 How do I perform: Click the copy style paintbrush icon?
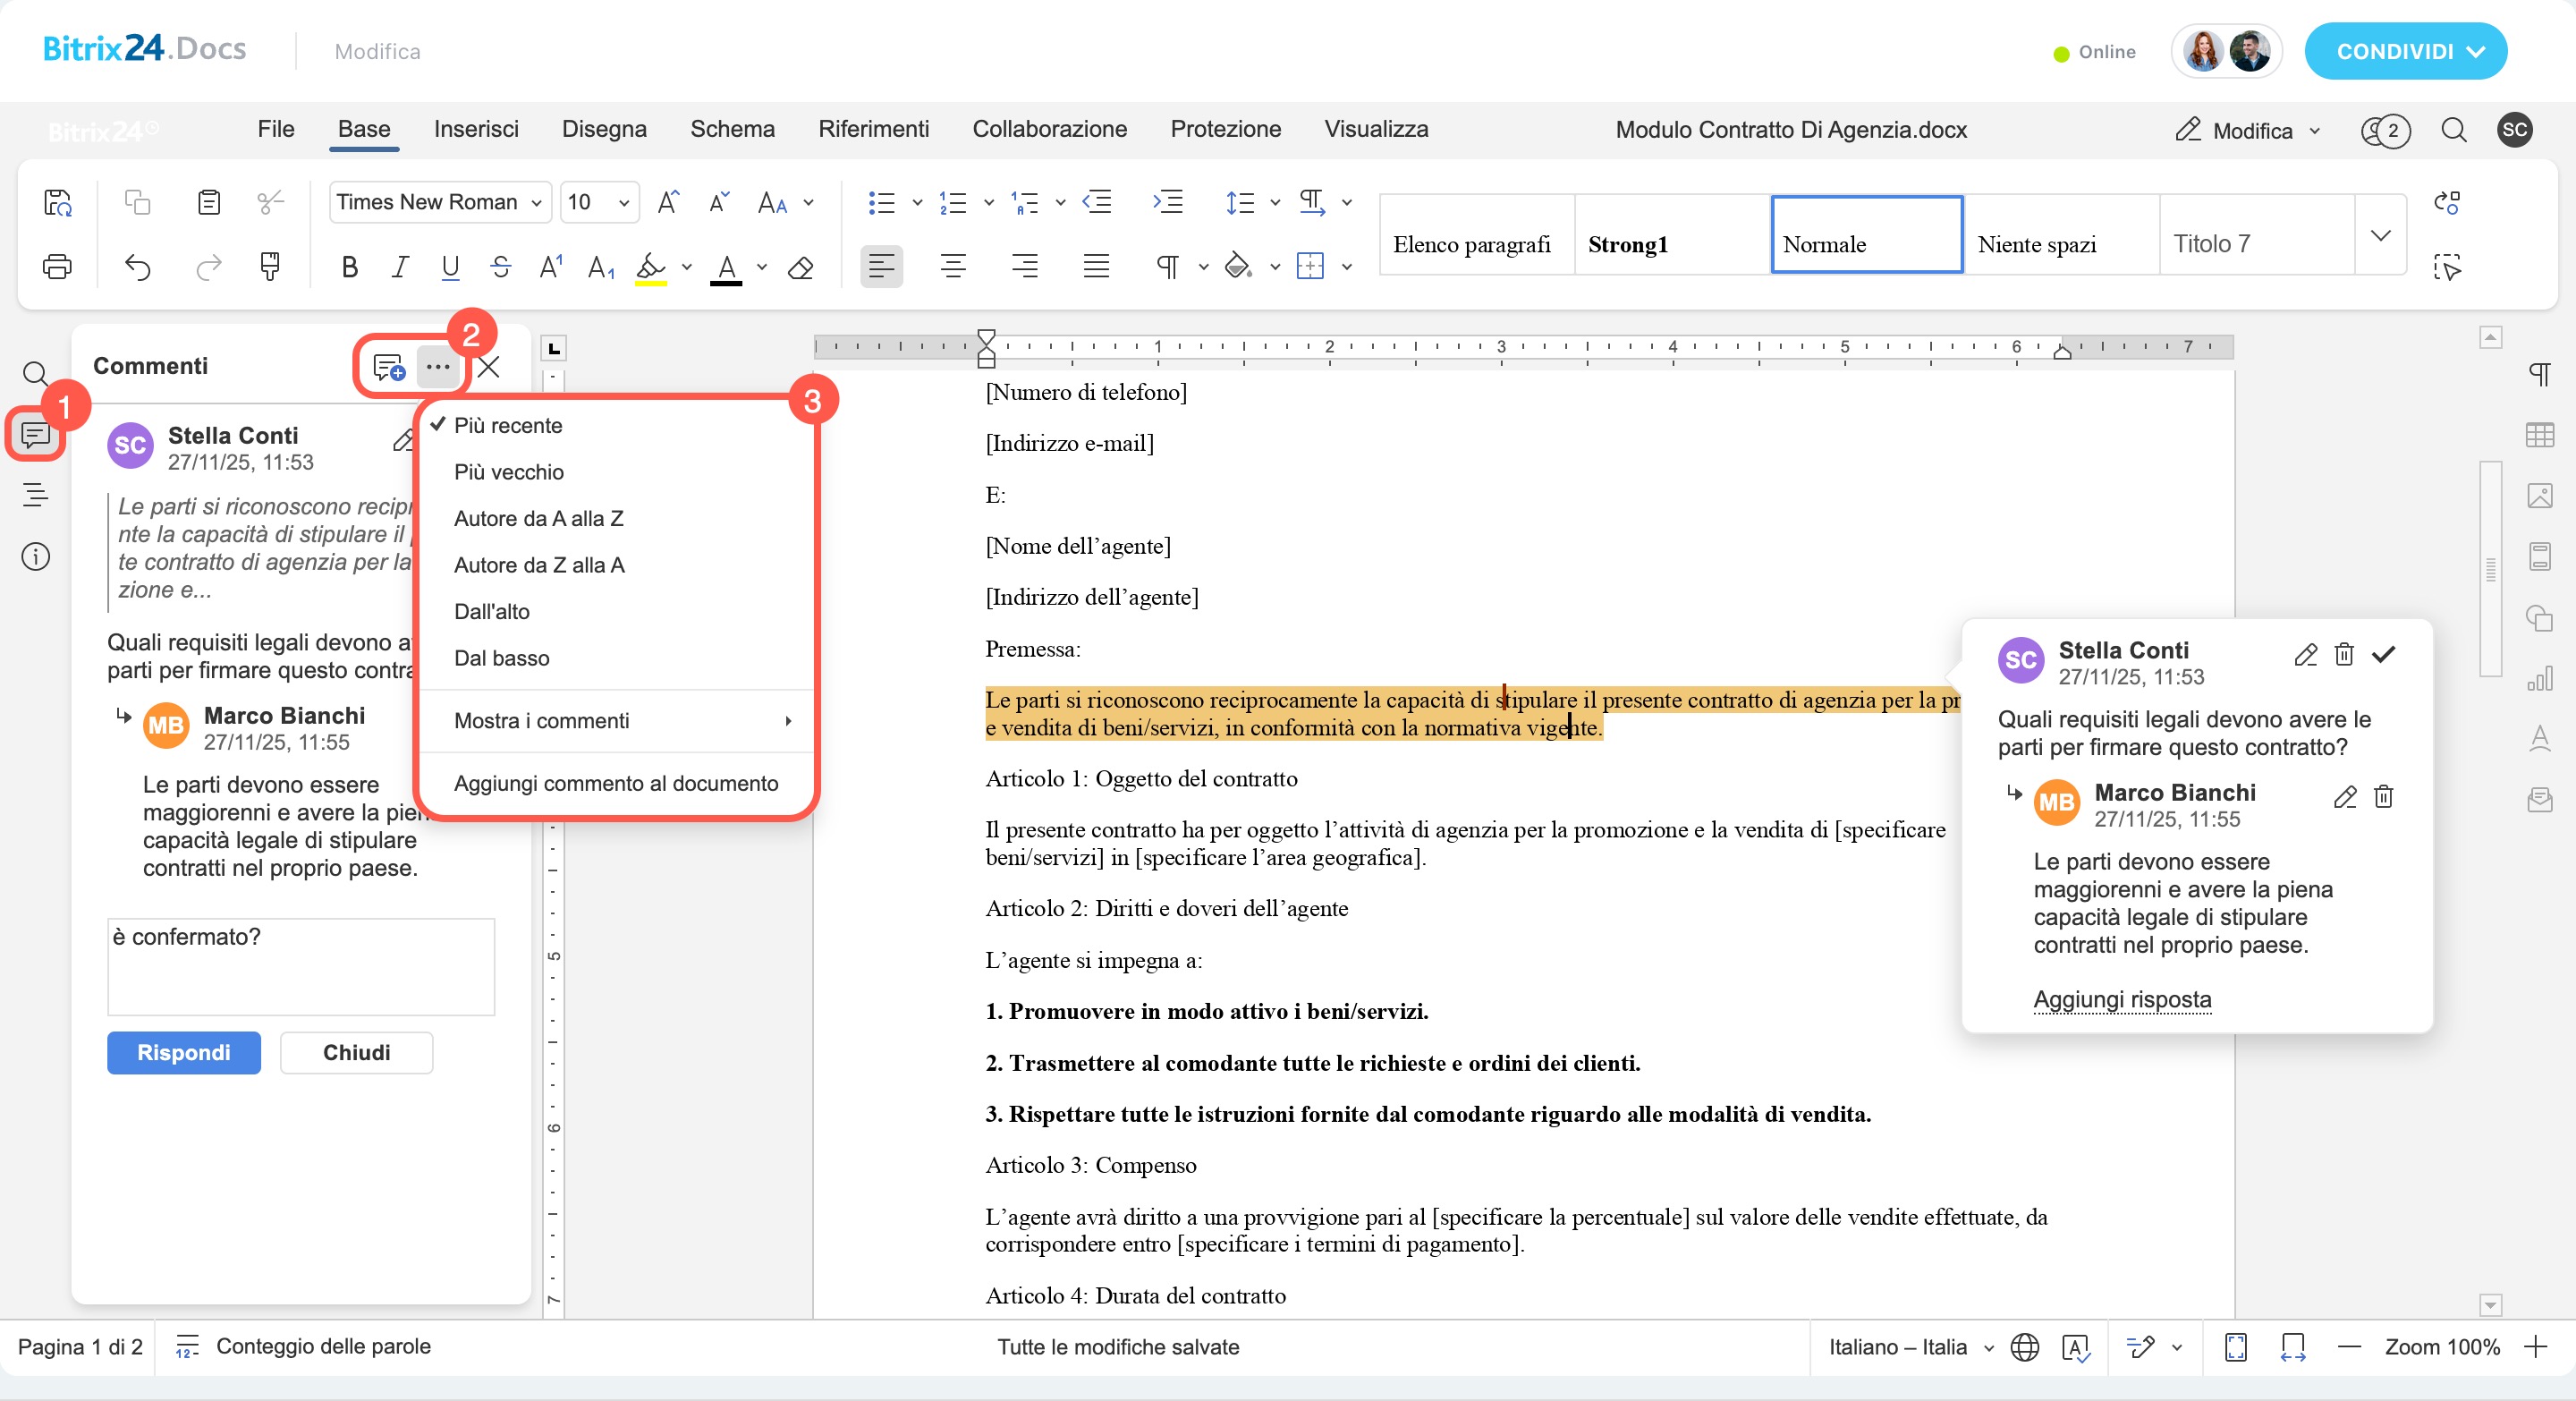(269, 266)
